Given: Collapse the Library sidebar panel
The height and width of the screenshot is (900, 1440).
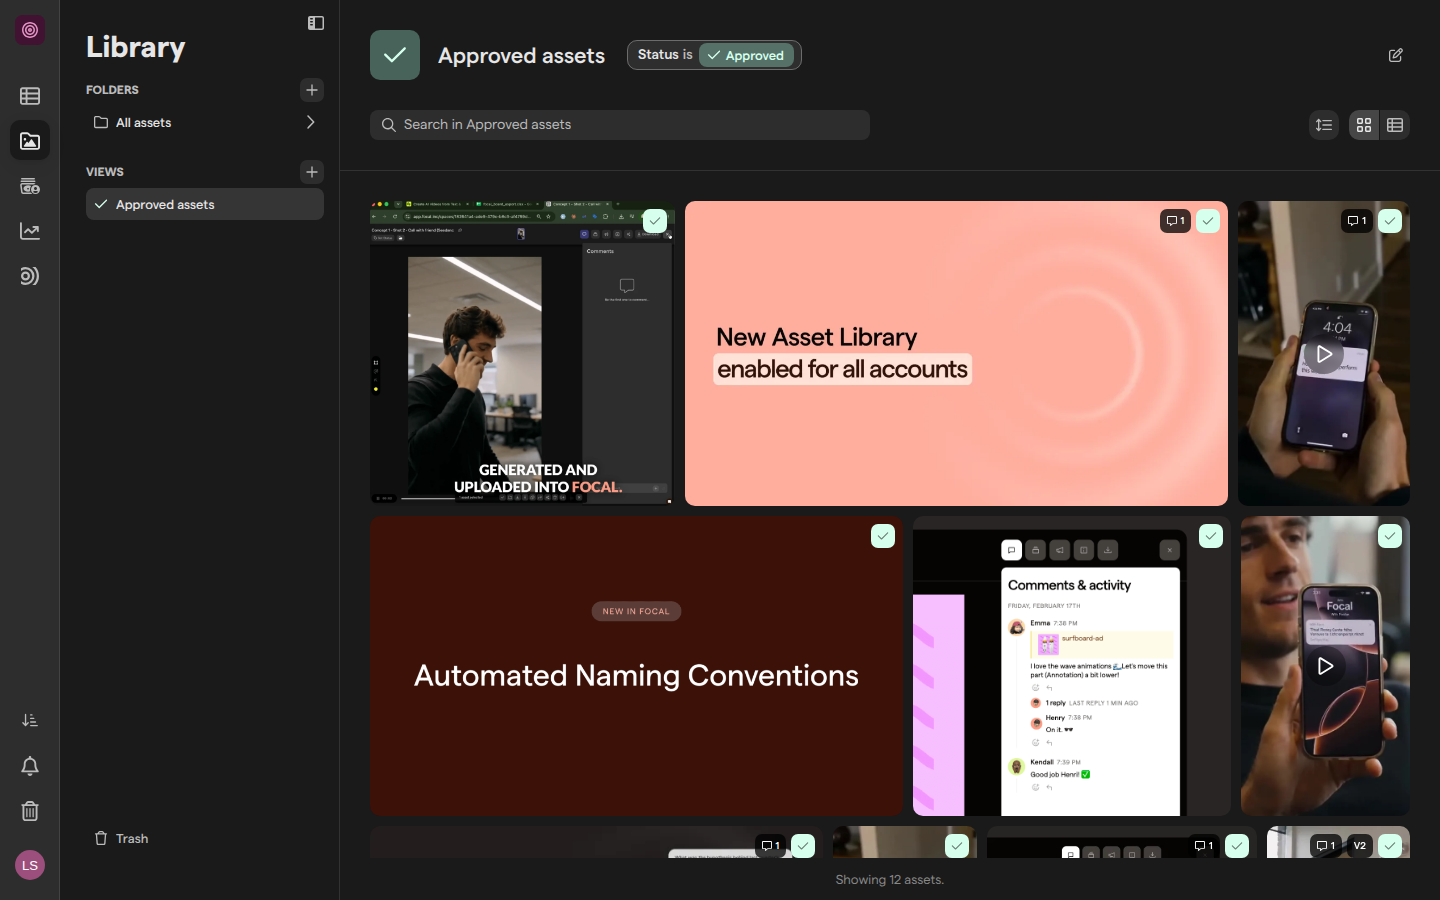Looking at the screenshot, I should point(316,23).
